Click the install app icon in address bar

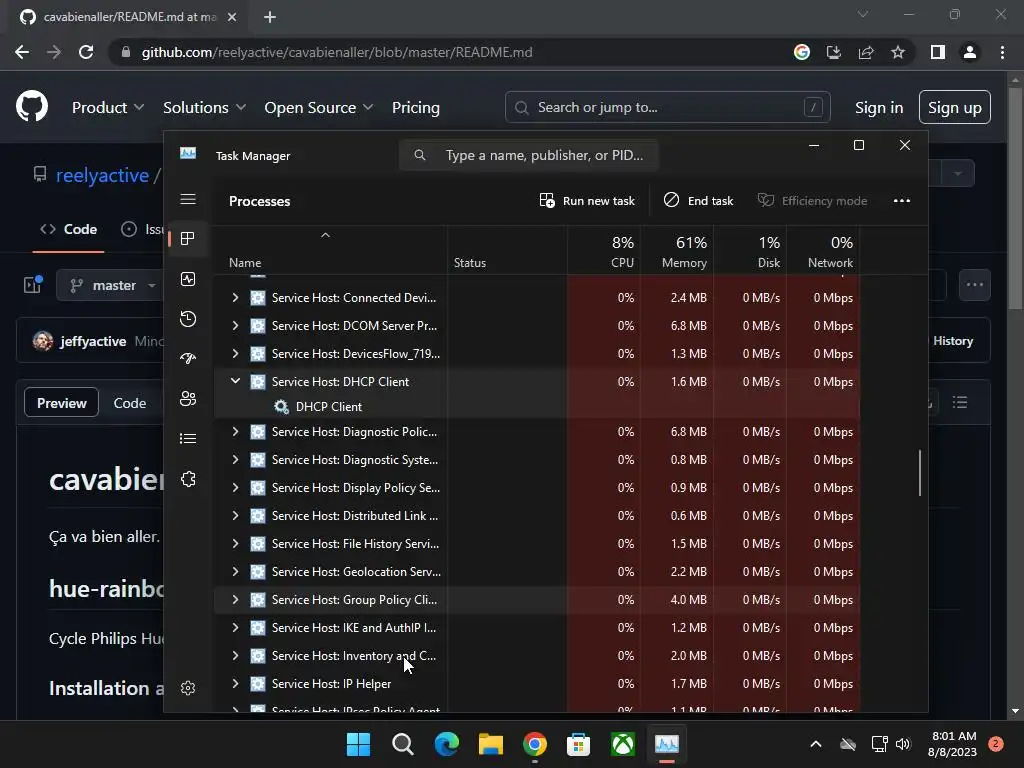(x=834, y=52)
